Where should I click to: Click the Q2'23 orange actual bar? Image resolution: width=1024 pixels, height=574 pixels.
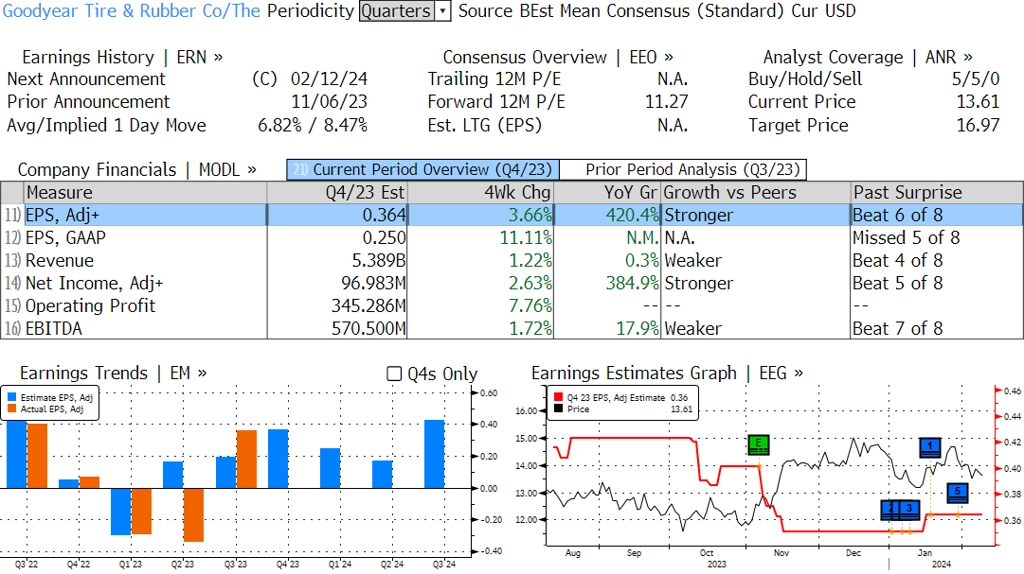(x=193, y=515)
